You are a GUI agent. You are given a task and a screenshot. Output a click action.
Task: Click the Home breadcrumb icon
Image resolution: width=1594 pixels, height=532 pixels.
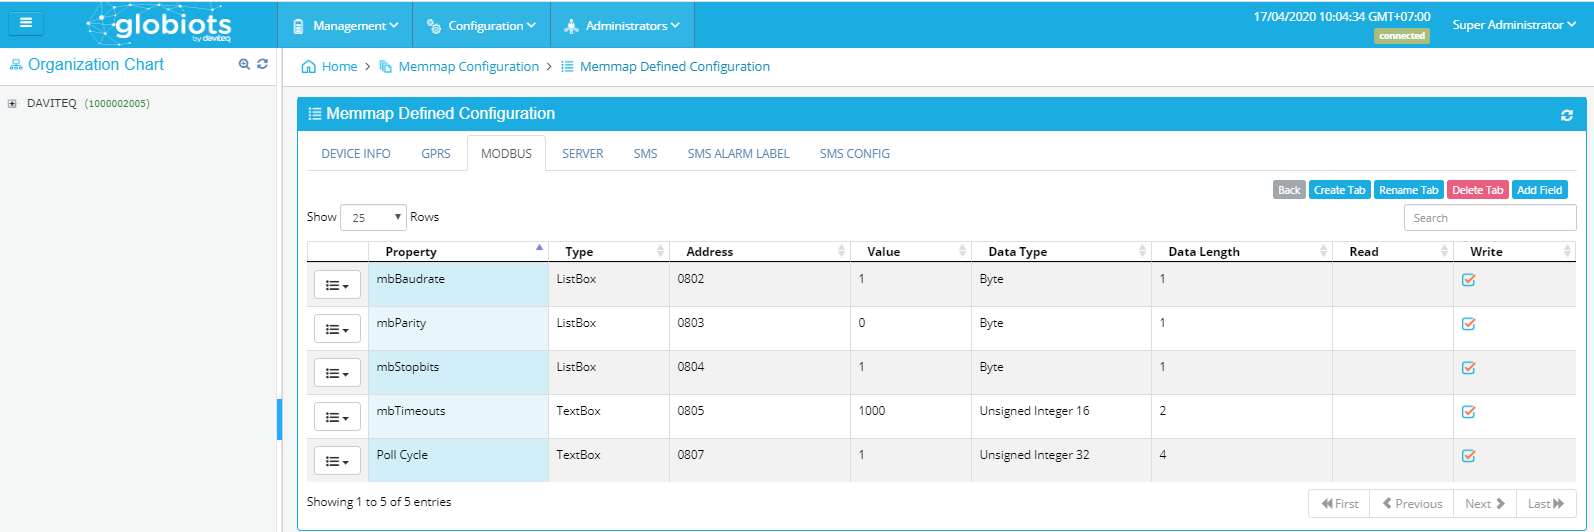pyautogui.click(x=308, y=67)
